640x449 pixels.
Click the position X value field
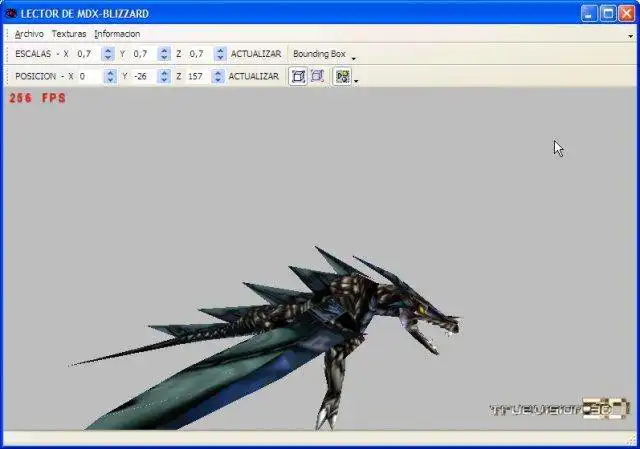point(90,76)
